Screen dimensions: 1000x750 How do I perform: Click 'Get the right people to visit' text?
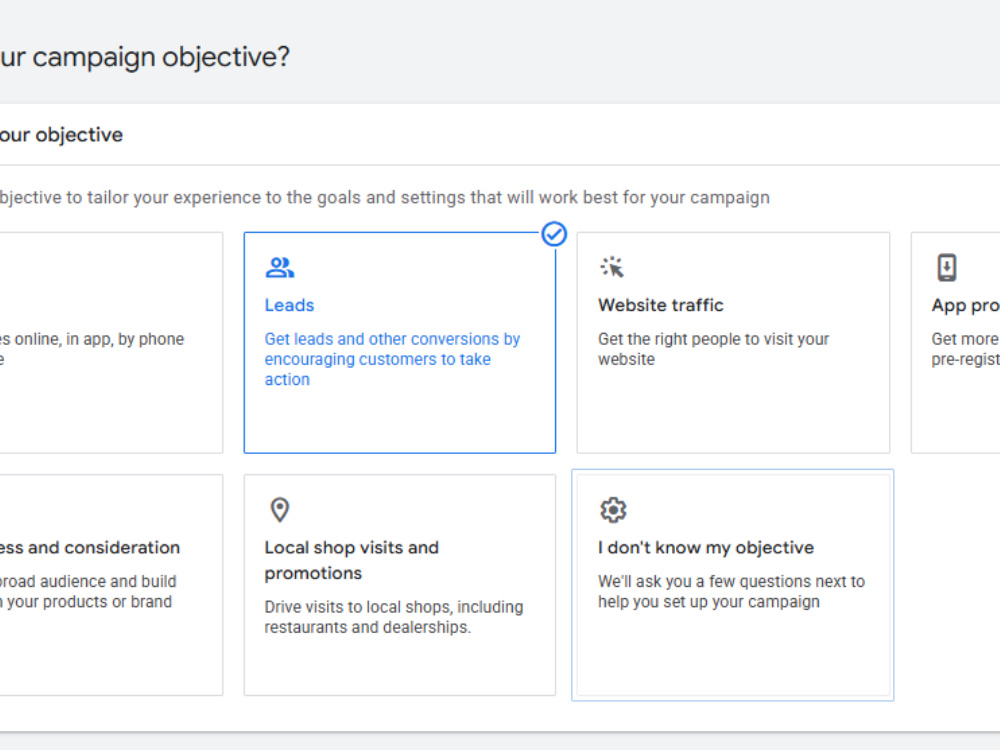[714, 349]
